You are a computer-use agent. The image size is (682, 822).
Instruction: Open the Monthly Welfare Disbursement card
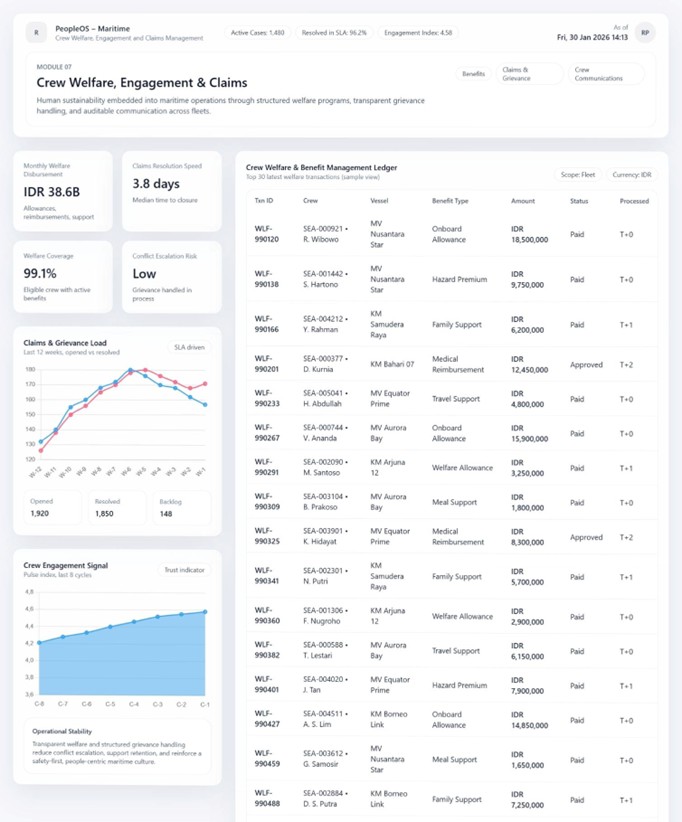[62, 191]
